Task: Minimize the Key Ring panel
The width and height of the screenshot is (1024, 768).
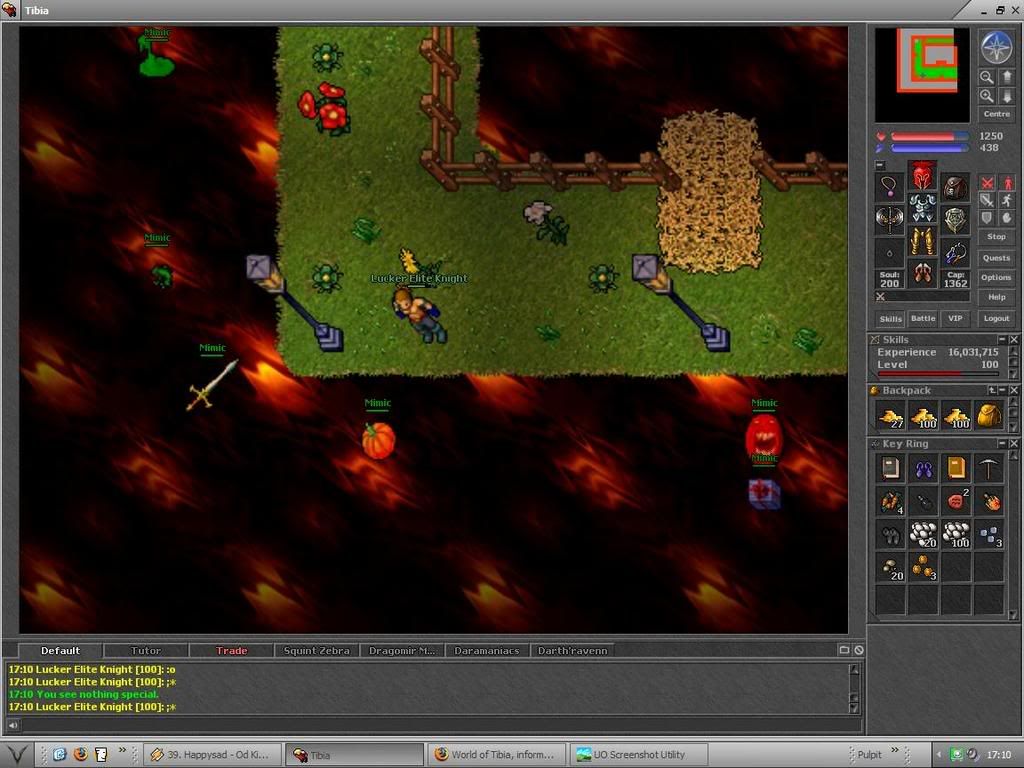Action: pos(1001,443)
